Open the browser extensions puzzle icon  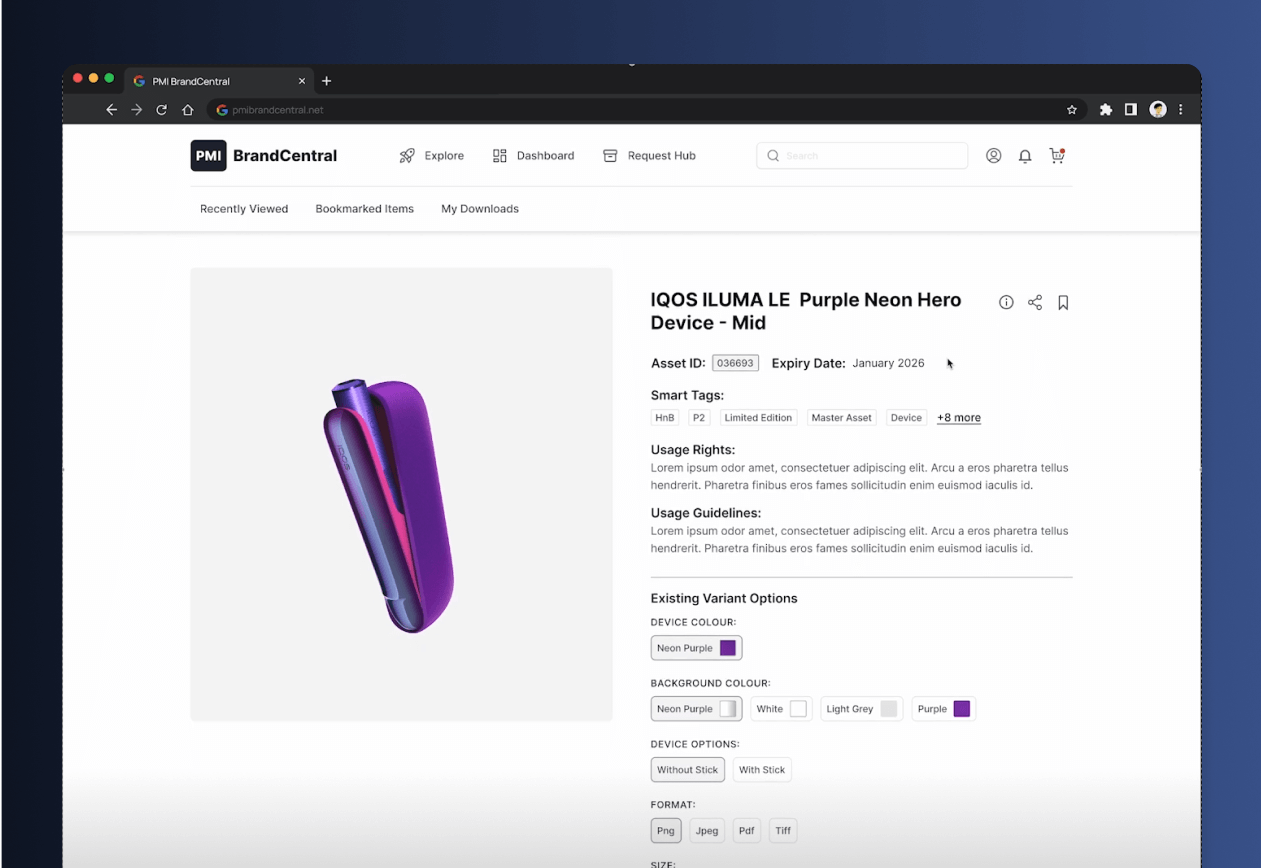pos(1106,110)
